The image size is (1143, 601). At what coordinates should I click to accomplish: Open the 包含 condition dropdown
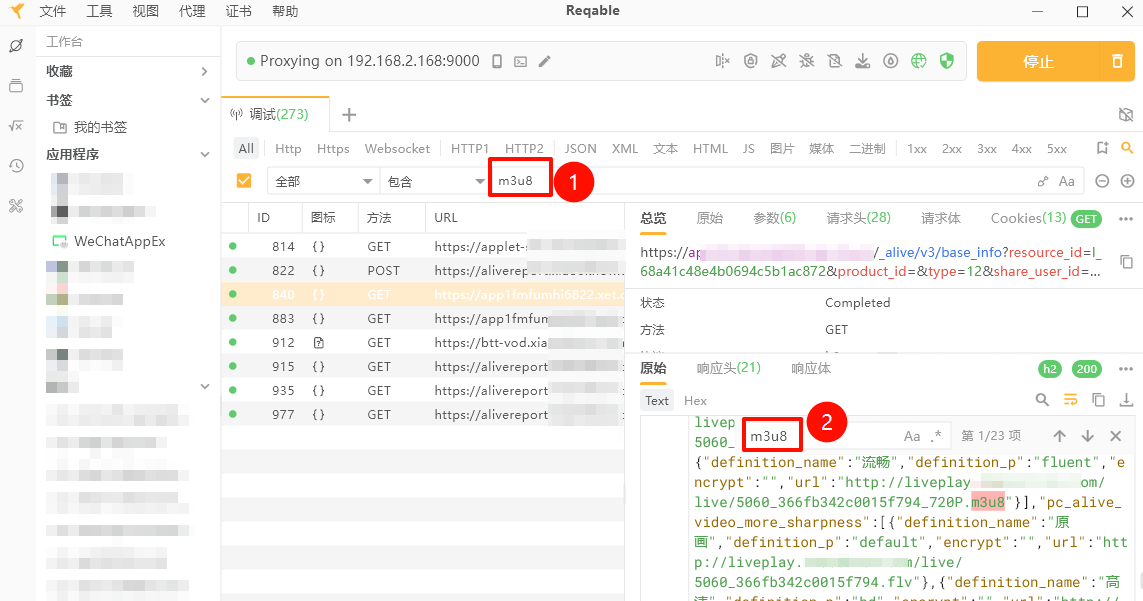434,181
